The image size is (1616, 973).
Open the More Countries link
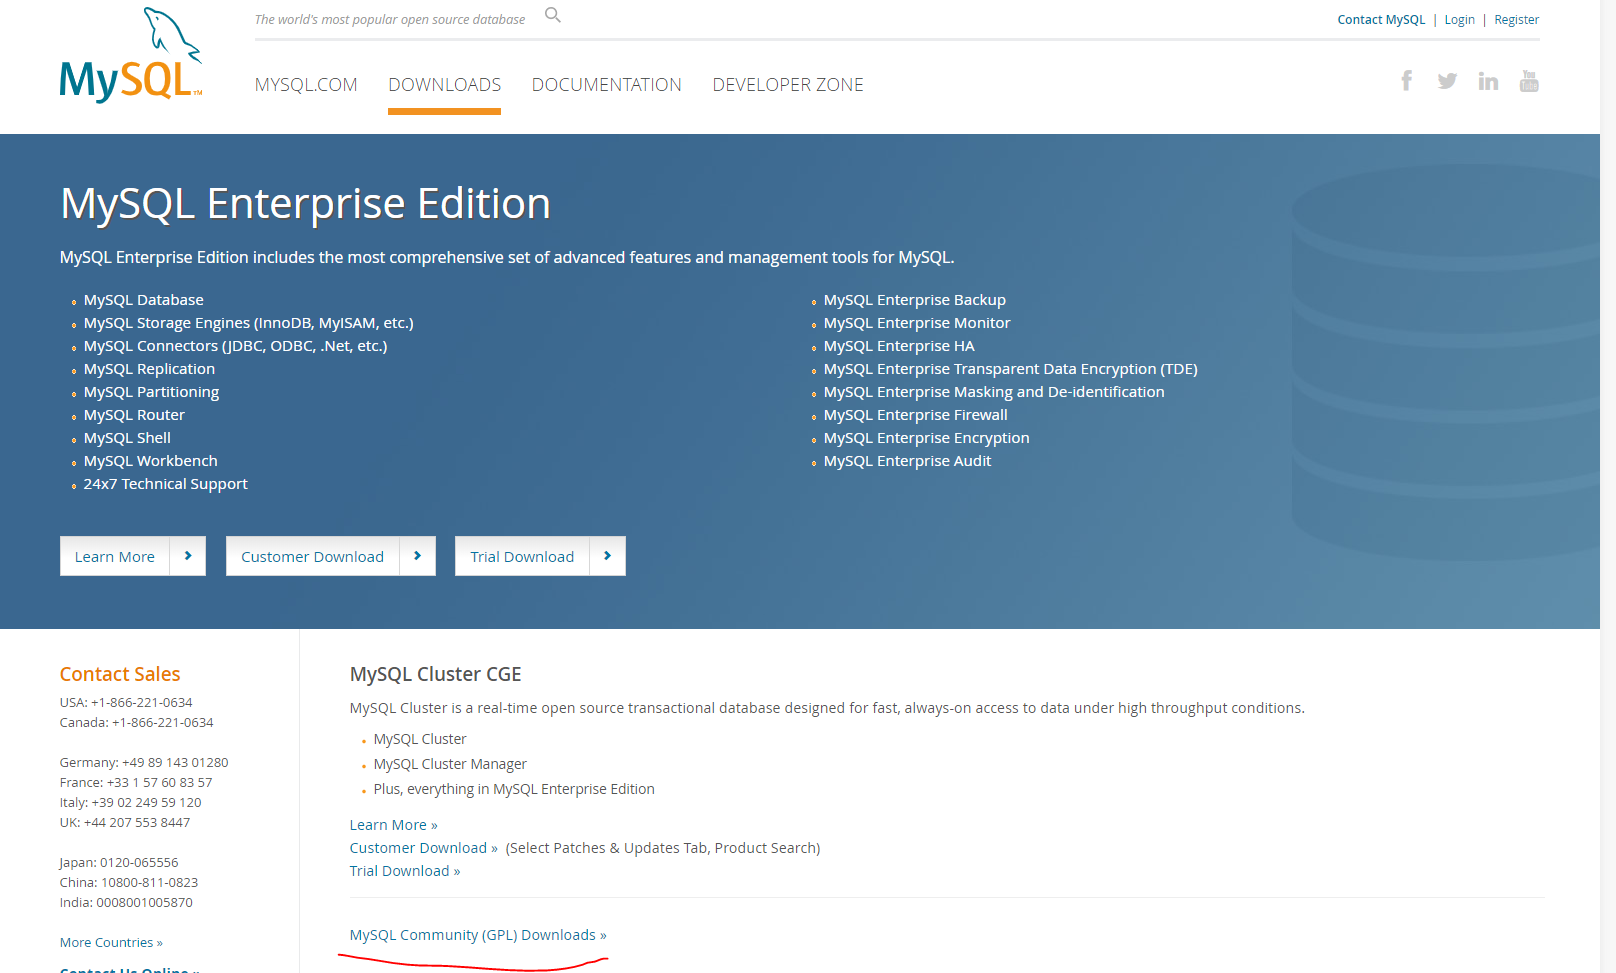(111, 942)
